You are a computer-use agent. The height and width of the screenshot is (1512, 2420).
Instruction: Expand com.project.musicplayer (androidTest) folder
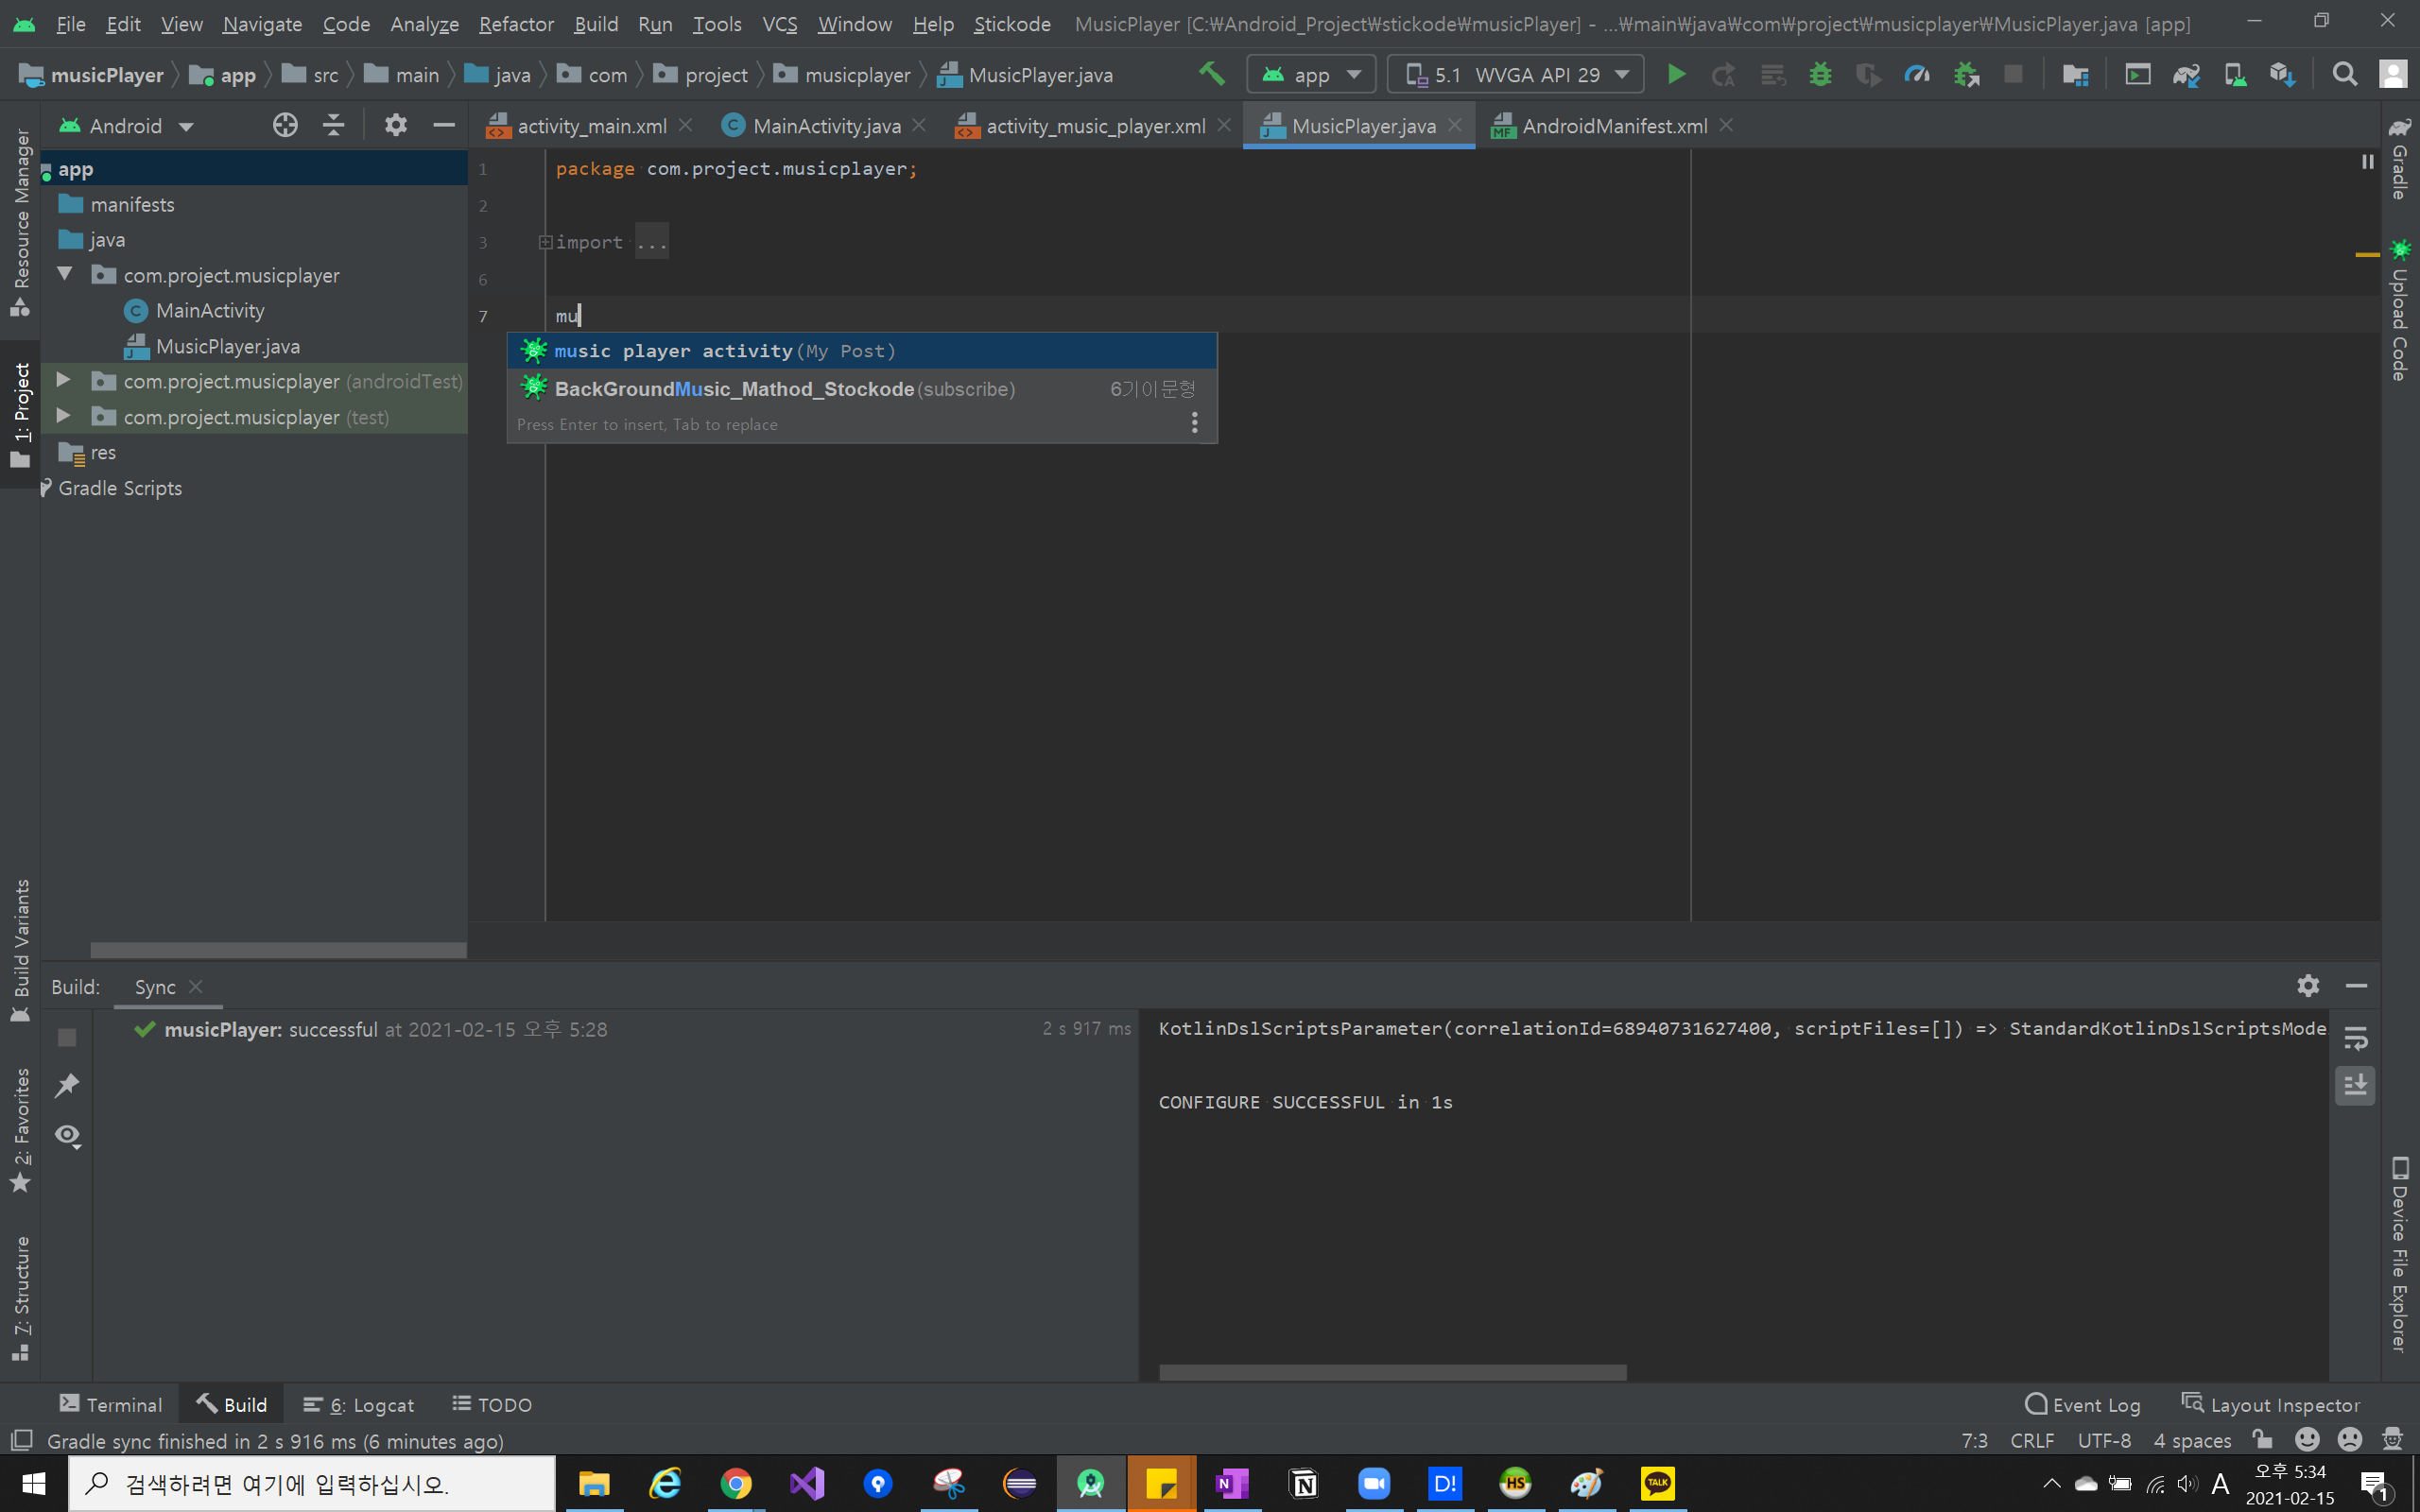pos(63,381)
